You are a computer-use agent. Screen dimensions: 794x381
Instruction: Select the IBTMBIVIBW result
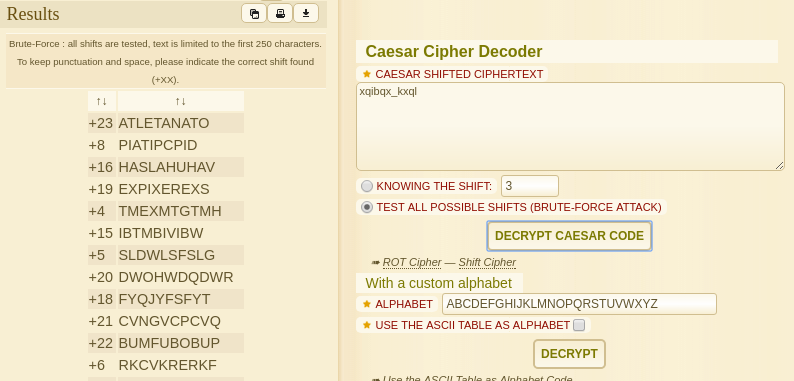point(161,233)
